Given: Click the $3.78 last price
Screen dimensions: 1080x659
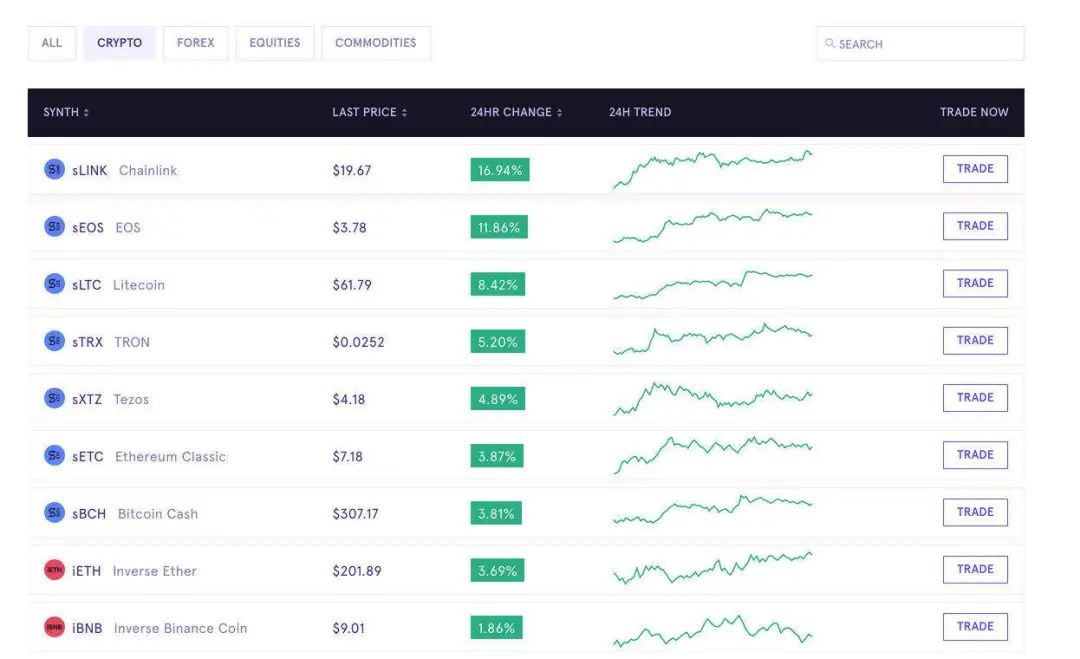Looking at the screenshot, I should (x=349, y=227).
